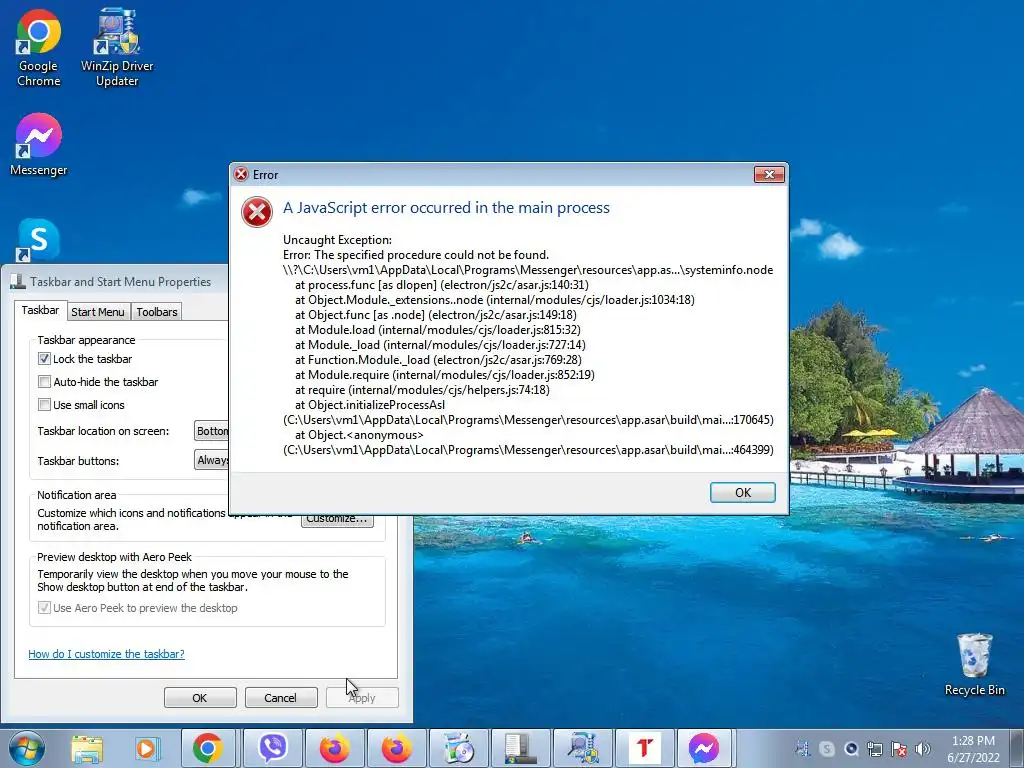Click the path line ending in 464399
The width and height of the screenshot is (1024, 768).
[528, 450]
